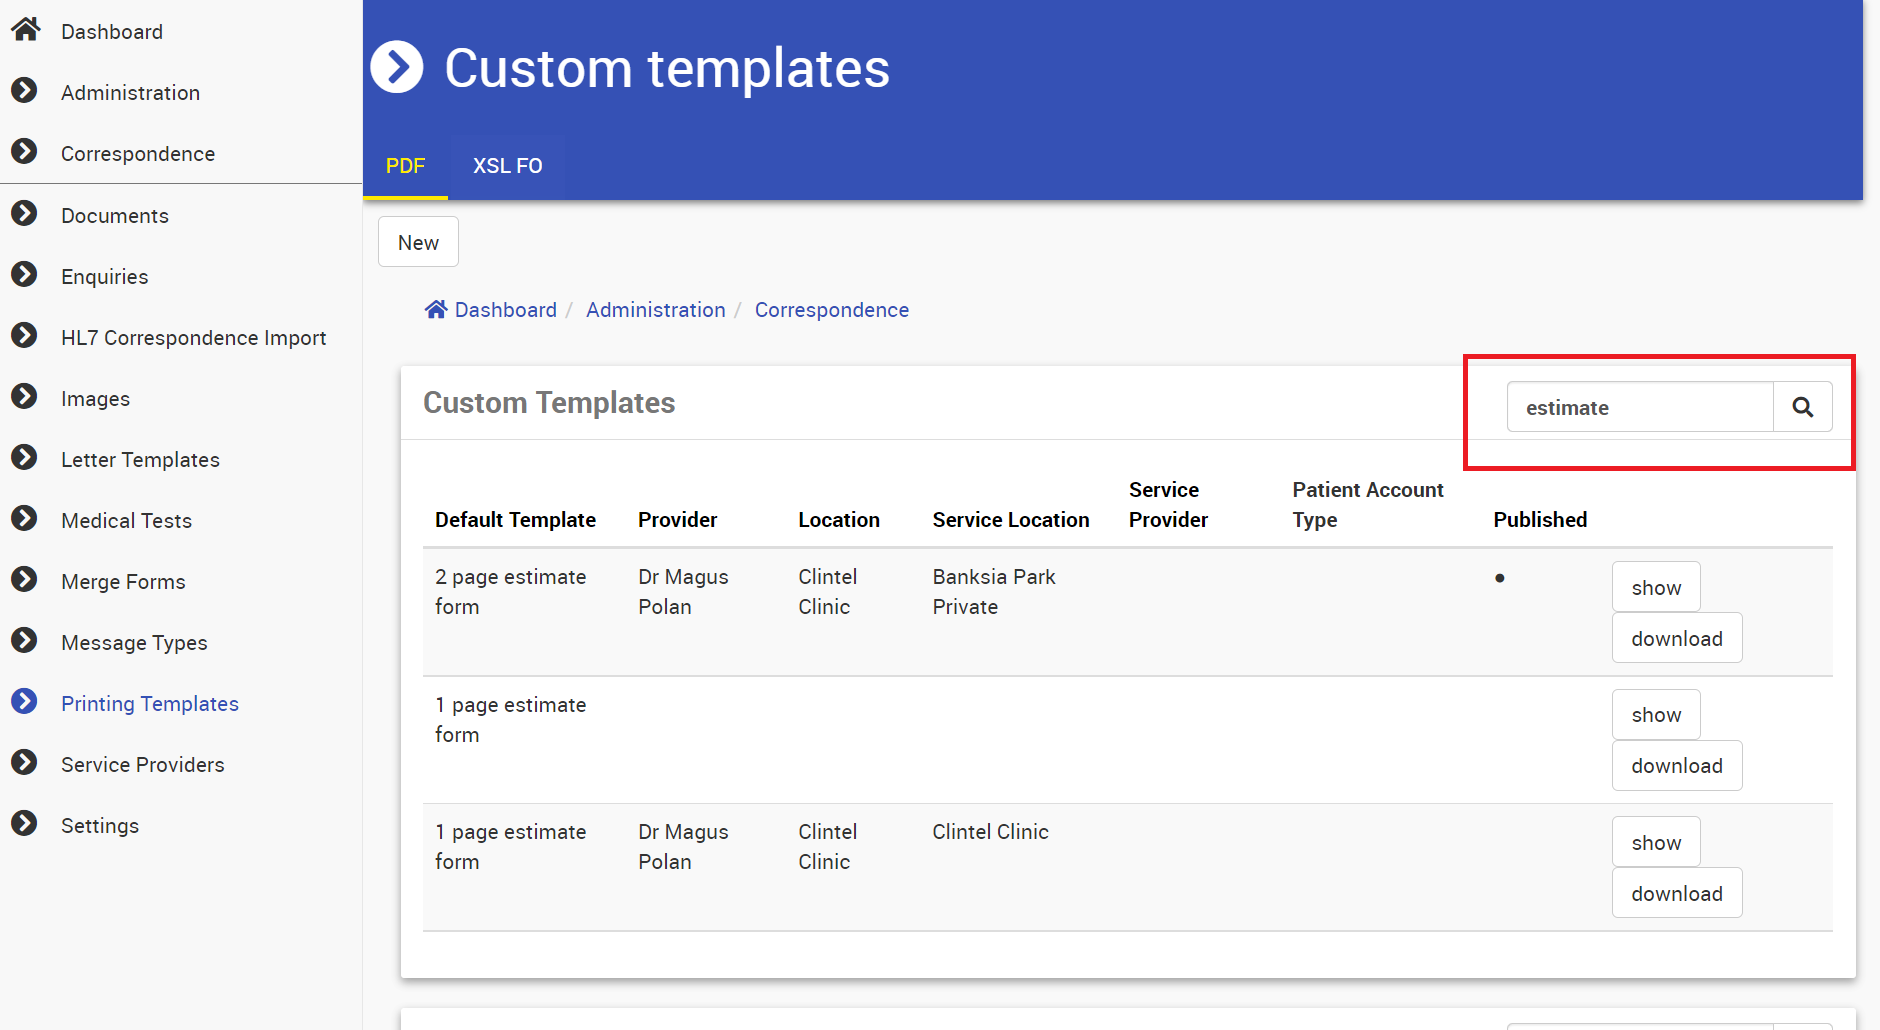Open Administration in the sidebar
The image size is (1880, 1030).
pyautogui.click(x=131, y=93)
